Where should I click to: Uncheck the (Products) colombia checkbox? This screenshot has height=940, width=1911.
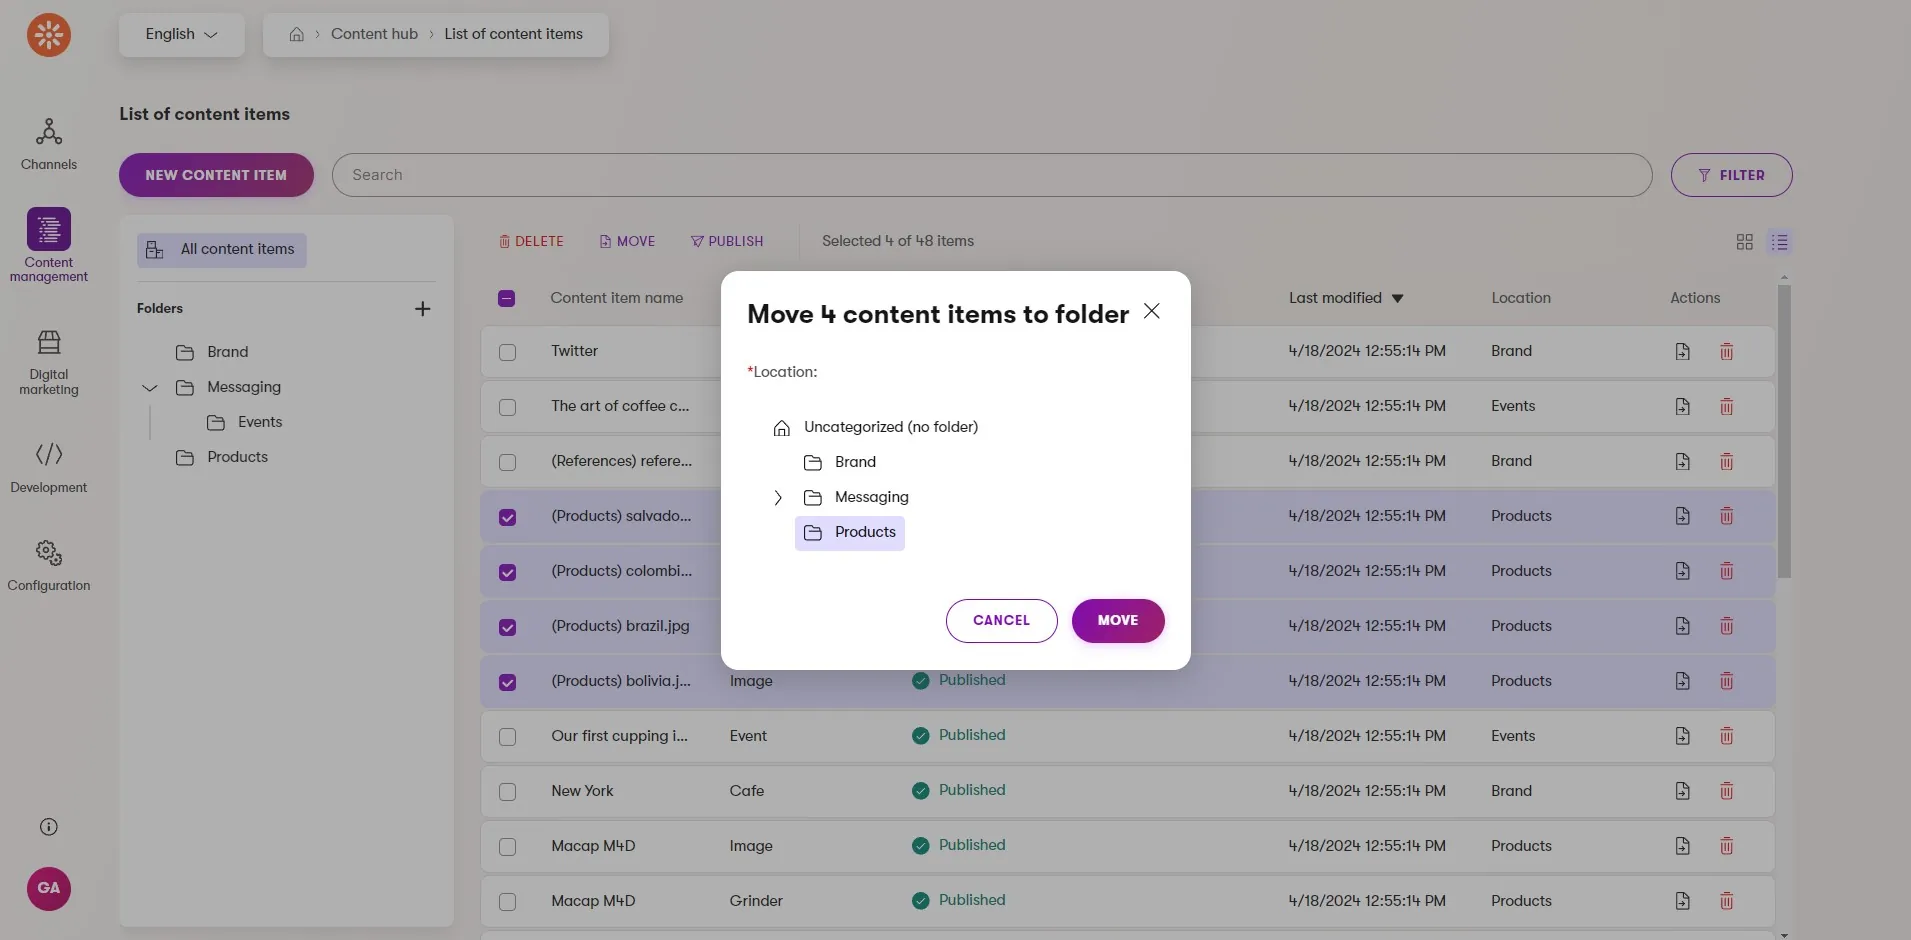507,572
